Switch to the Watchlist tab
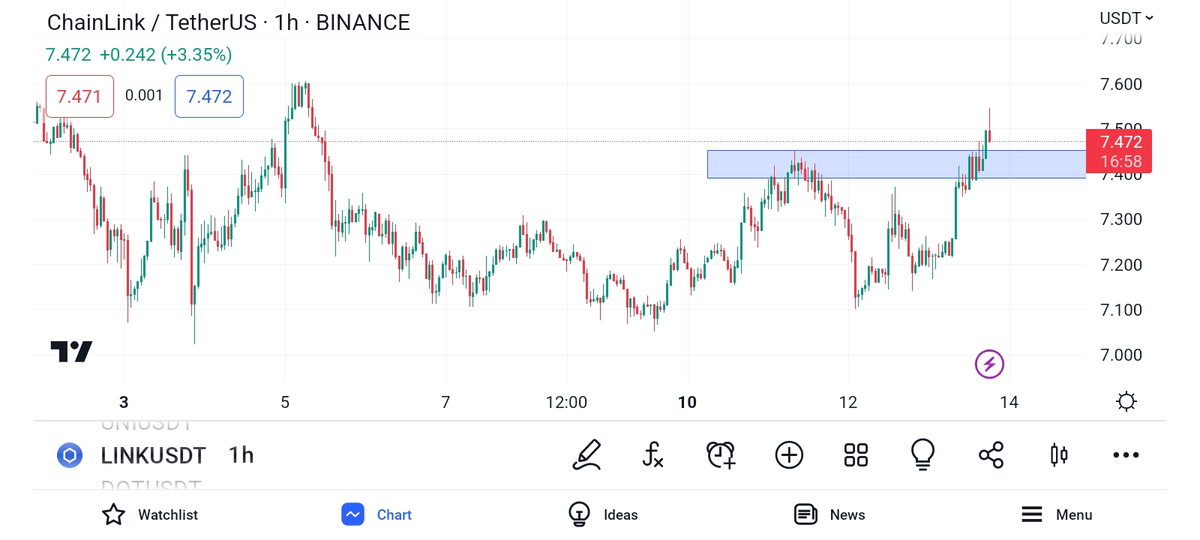This screenshot has height=540, width=1200. click(x=150, y=514)
